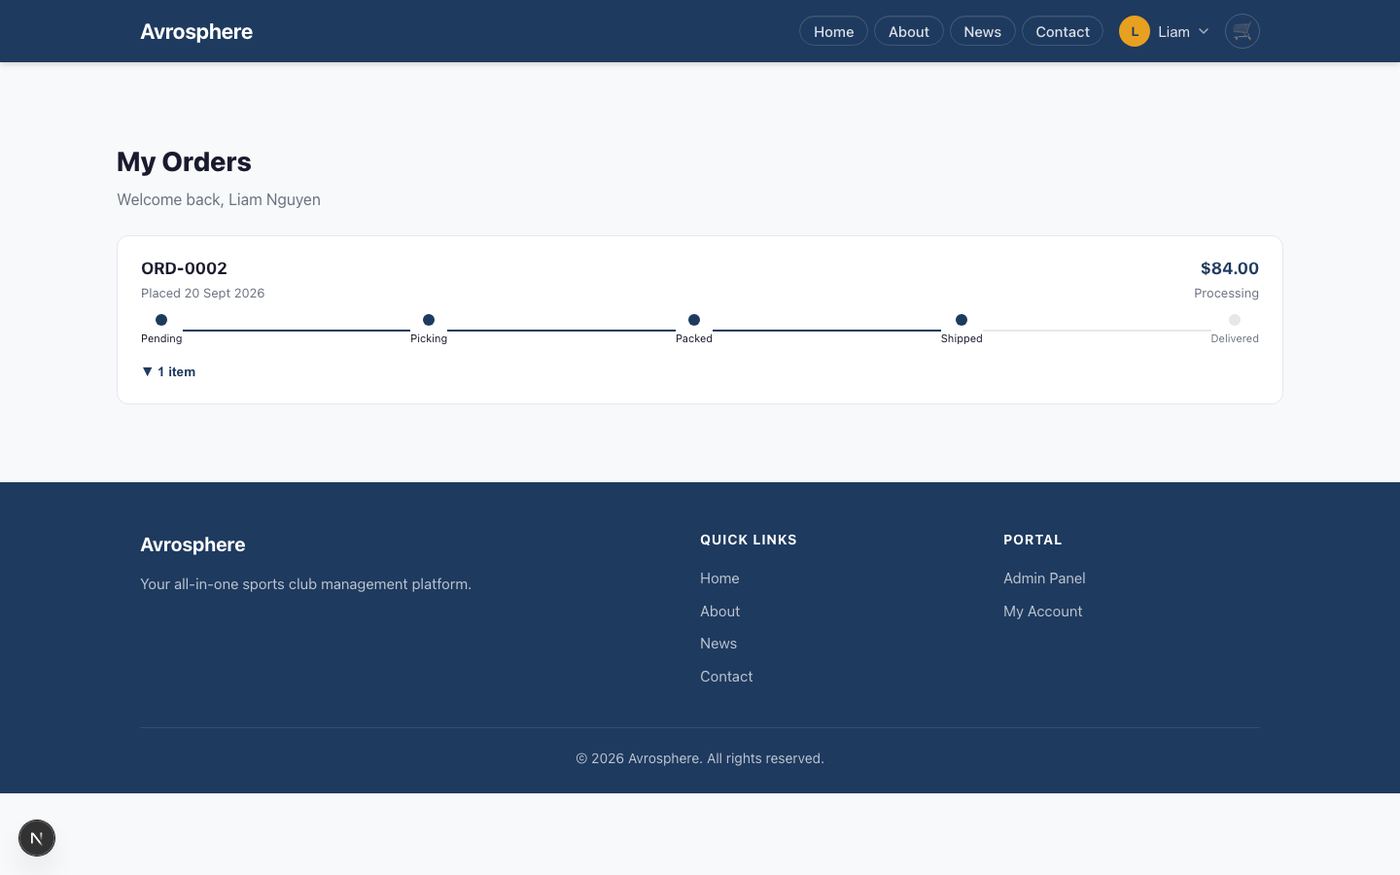Open About in the top navigation
1400x875 pixels.
click(909, 31)
